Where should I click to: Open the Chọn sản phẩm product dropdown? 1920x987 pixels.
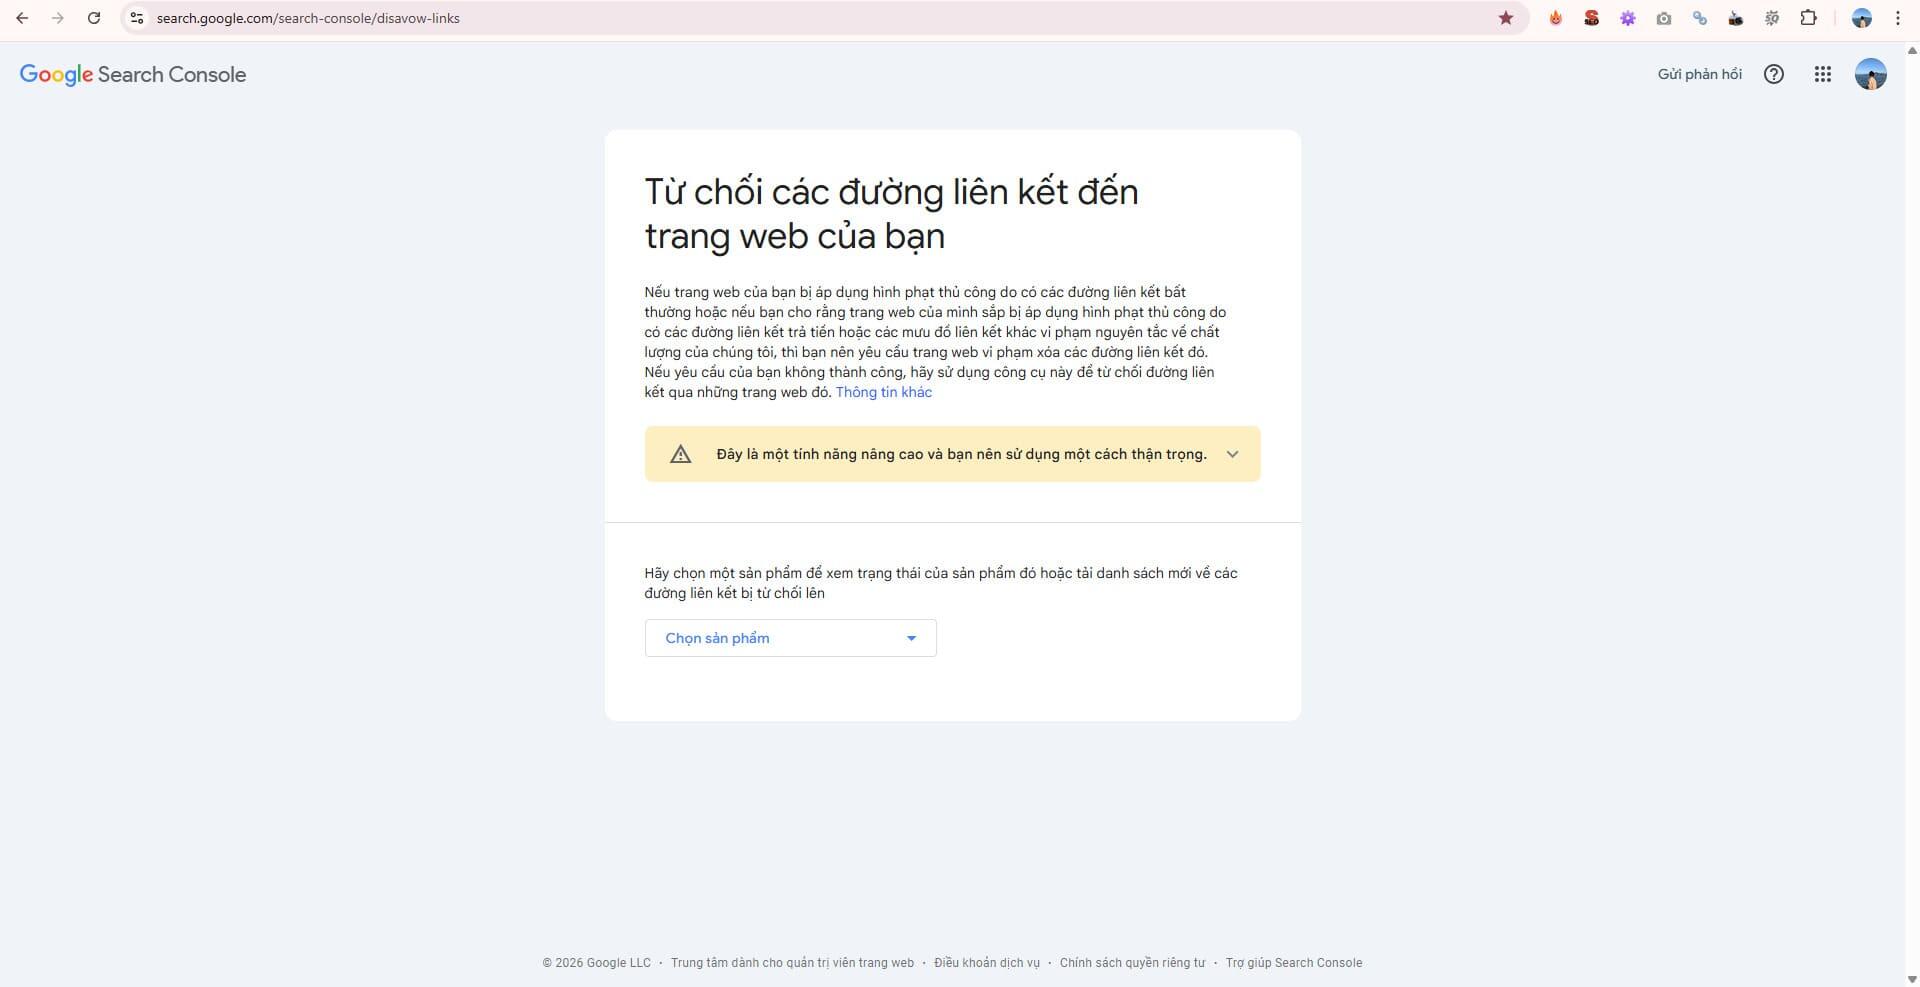(789, 638)
